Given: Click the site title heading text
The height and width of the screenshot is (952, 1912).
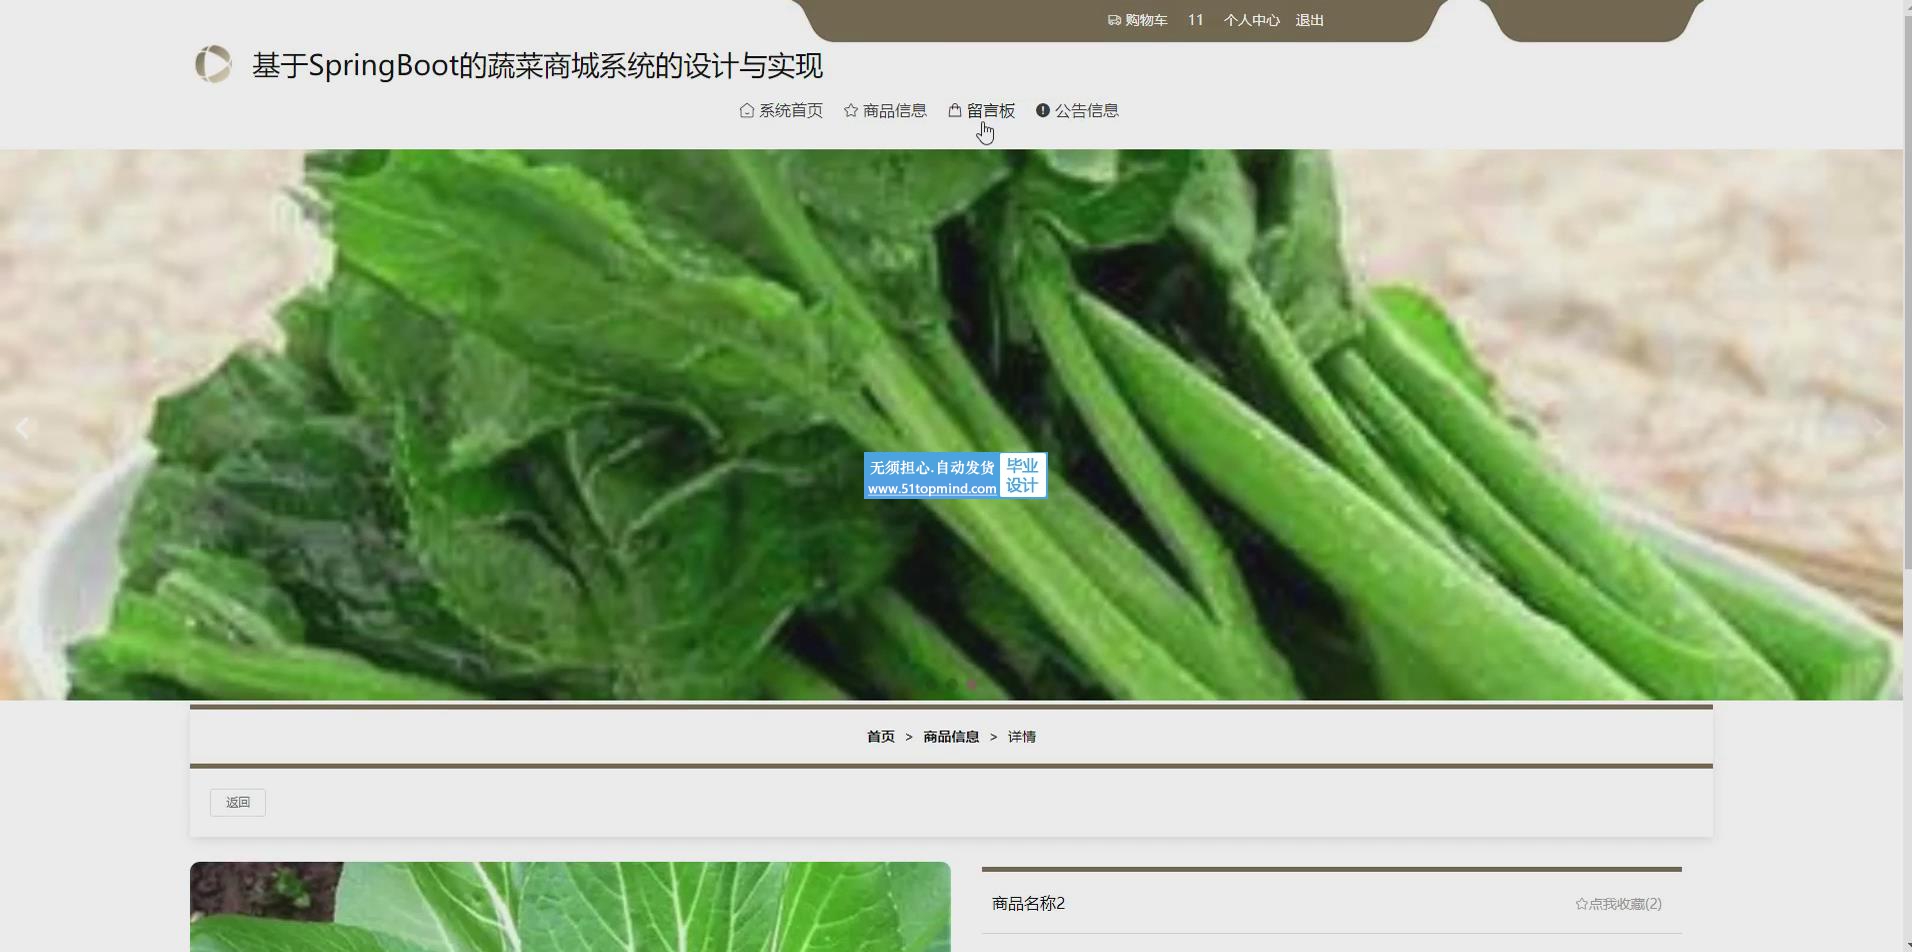Looking at the screenshot, I should tap(537, 66).
